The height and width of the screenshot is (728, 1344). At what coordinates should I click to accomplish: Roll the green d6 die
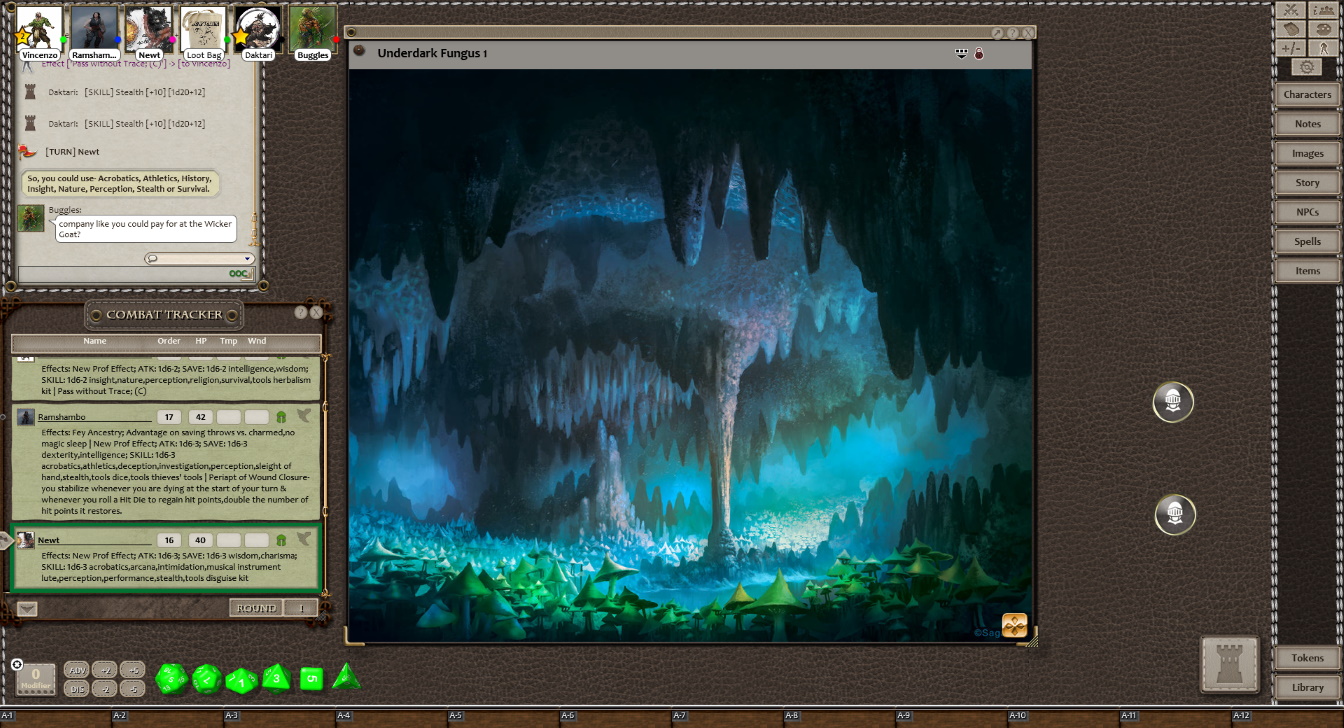pyautogui.click(x=312, y=679)
